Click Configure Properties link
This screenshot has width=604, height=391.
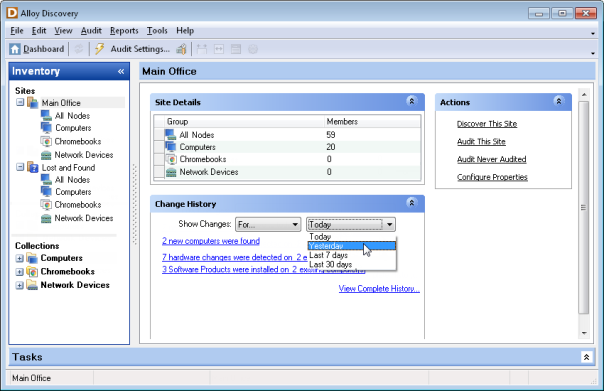492,177
